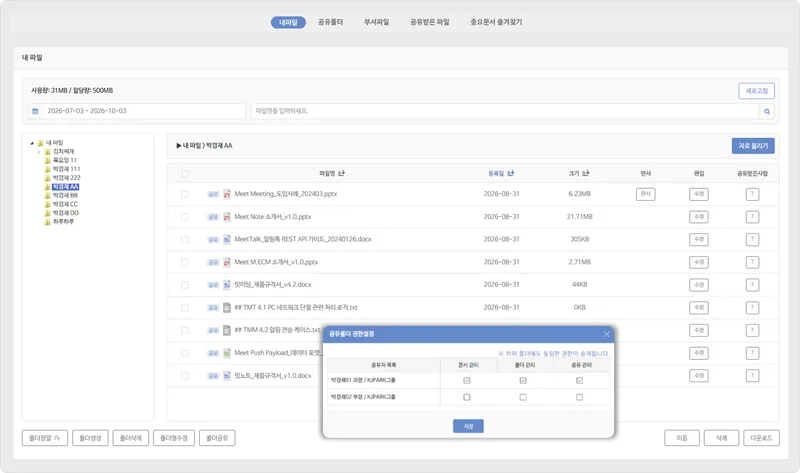Click the docx icon of MeetTalk_알림톡 REST API 가이드
The width and height of the screenshot is (800, 473).
coord(227,239)
